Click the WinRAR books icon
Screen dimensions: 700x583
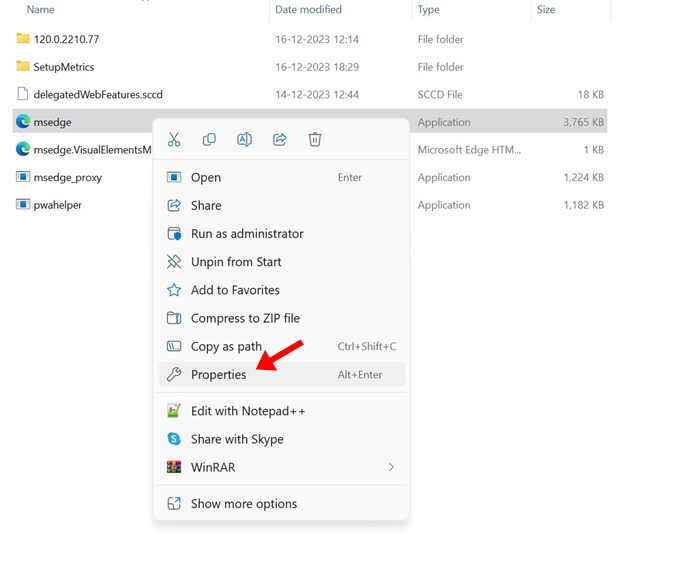[174, 467]
